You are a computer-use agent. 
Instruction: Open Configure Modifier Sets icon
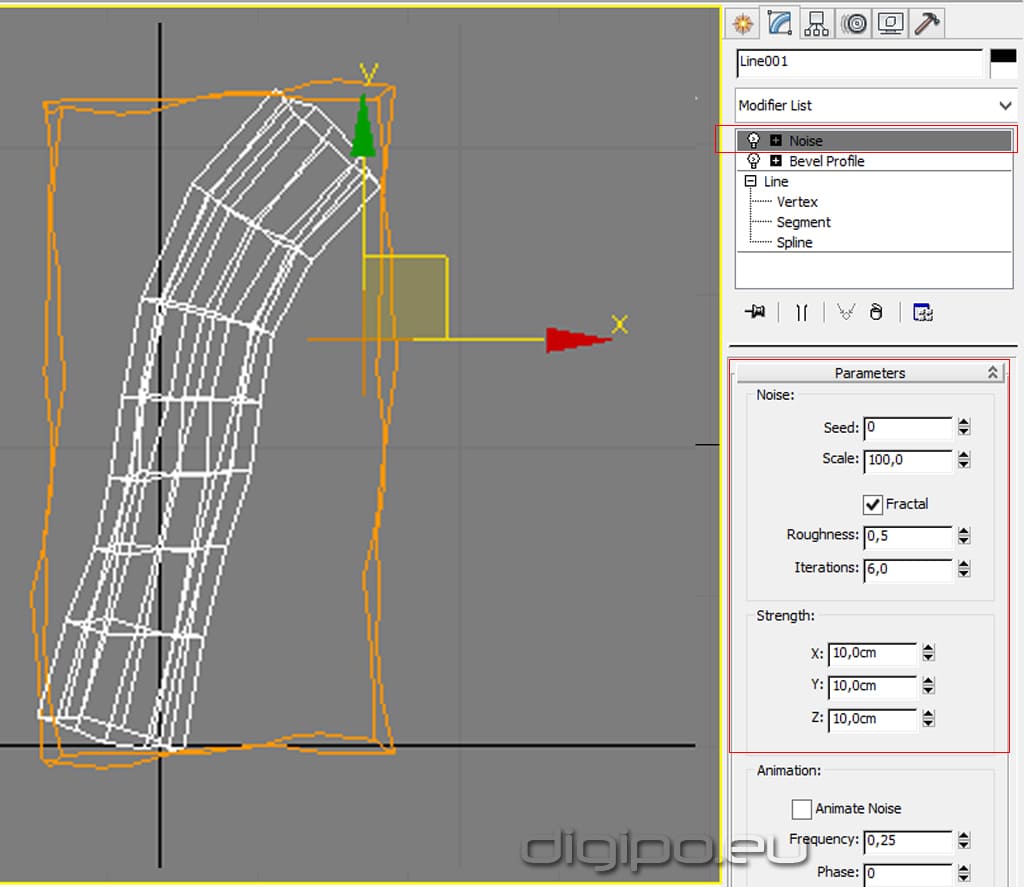(923, 312)
